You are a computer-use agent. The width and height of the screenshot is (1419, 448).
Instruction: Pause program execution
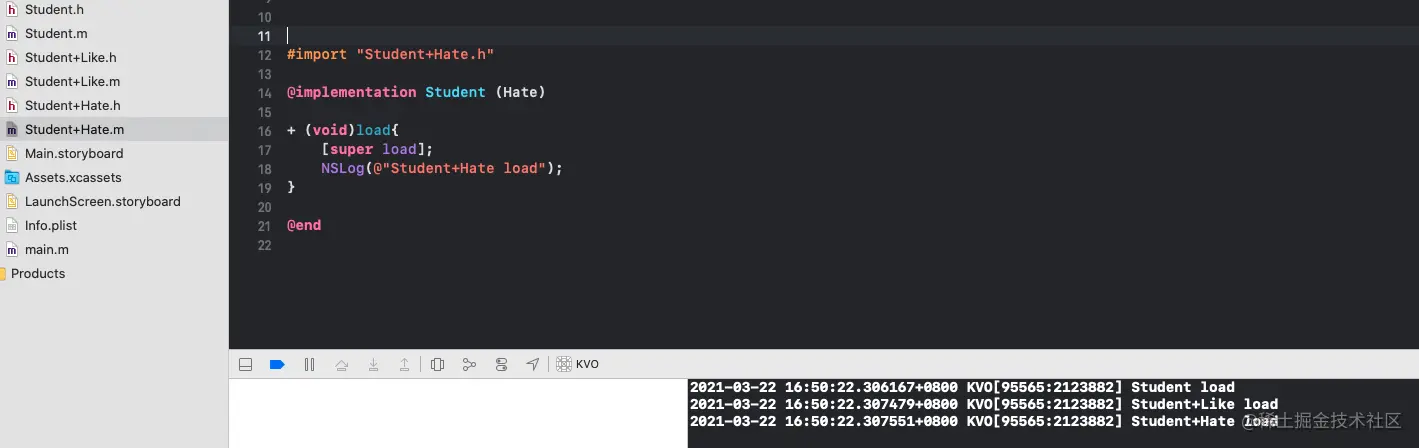coord(309,365)
